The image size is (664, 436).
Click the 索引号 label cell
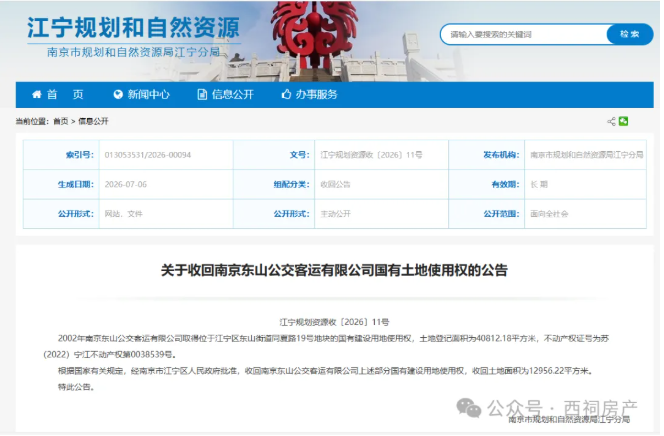click(x=61, y=155)
